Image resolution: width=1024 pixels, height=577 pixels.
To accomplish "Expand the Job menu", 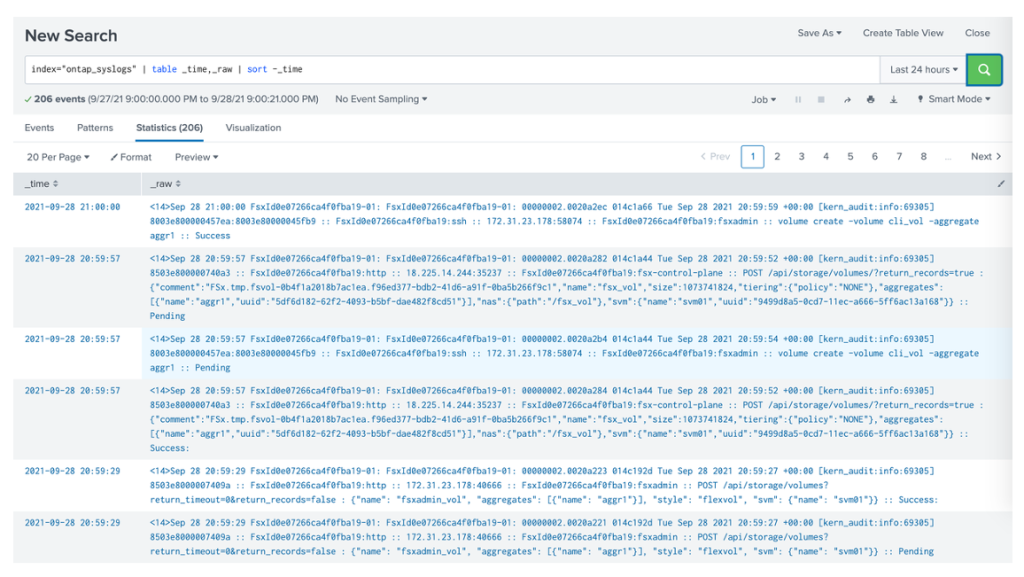I will coord(765,99).
